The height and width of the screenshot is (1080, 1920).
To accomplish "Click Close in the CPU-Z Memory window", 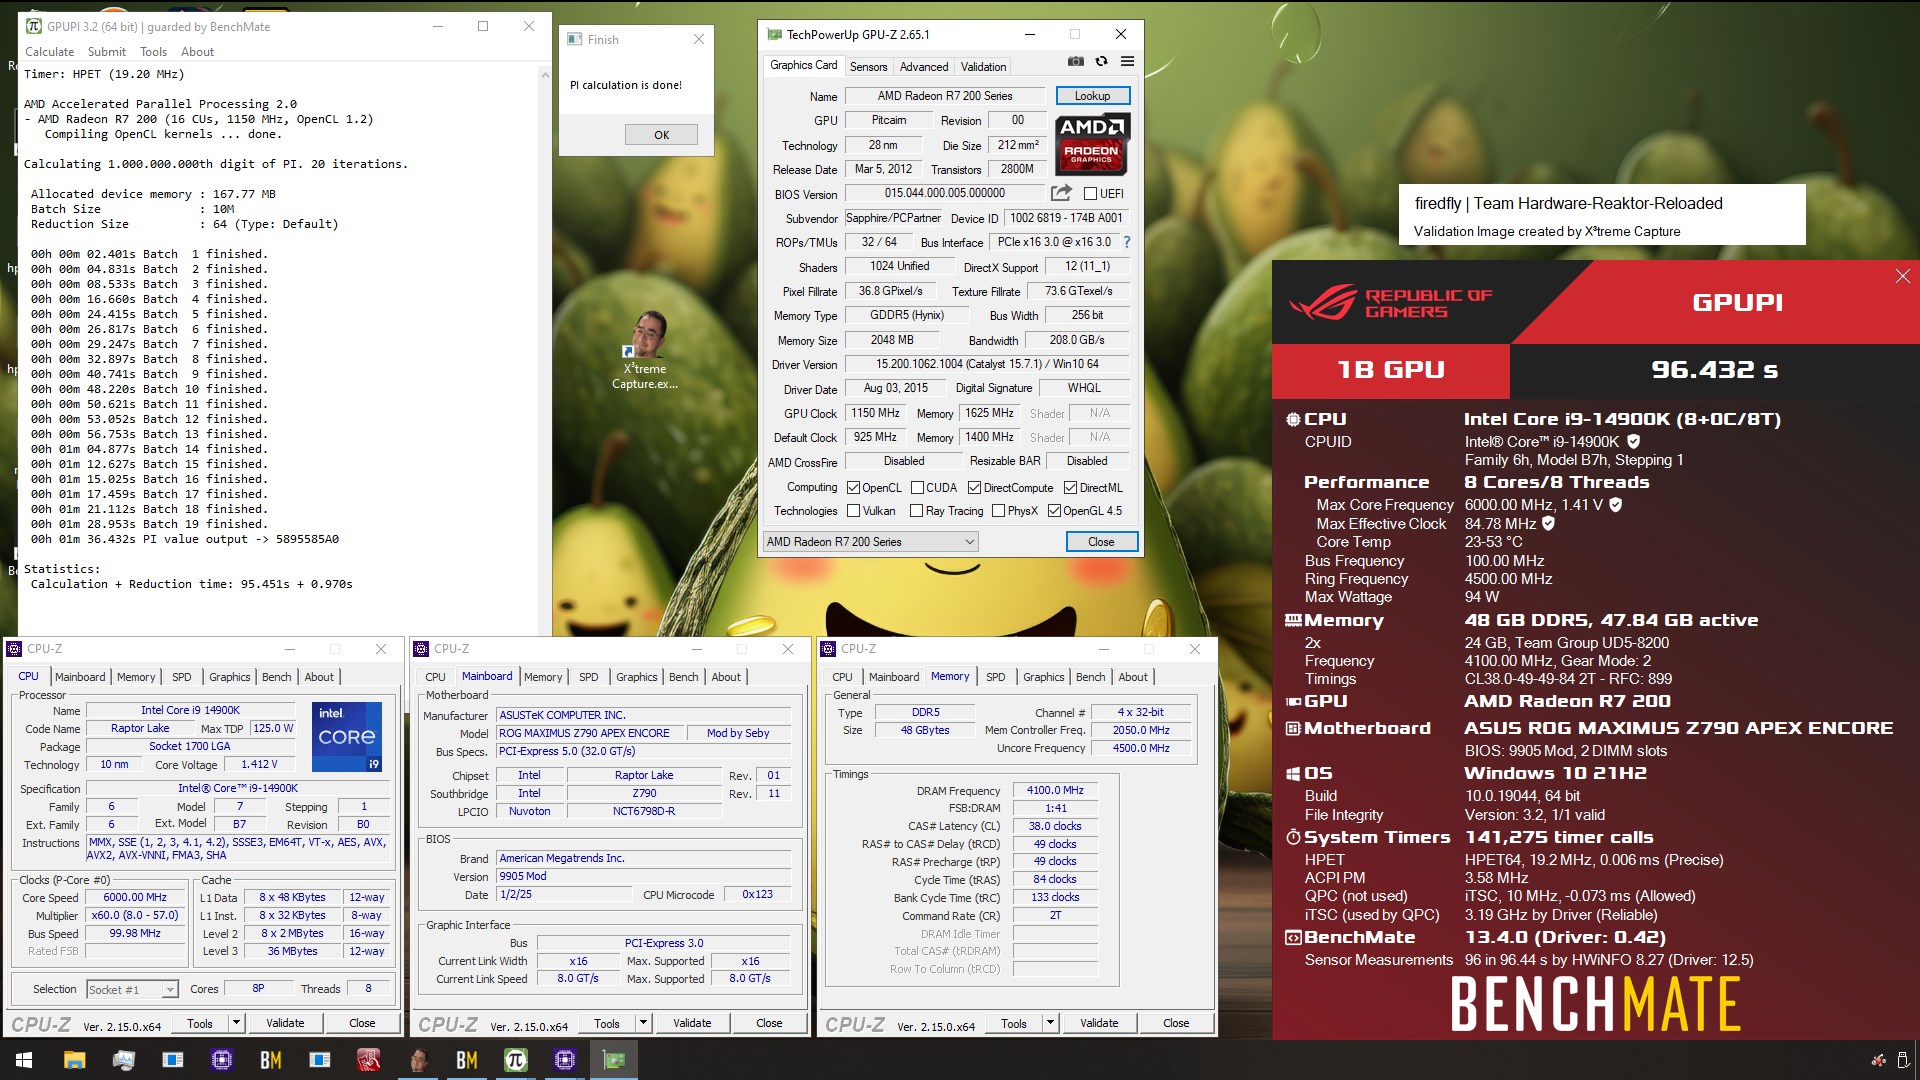I will pos(1176,1023).
